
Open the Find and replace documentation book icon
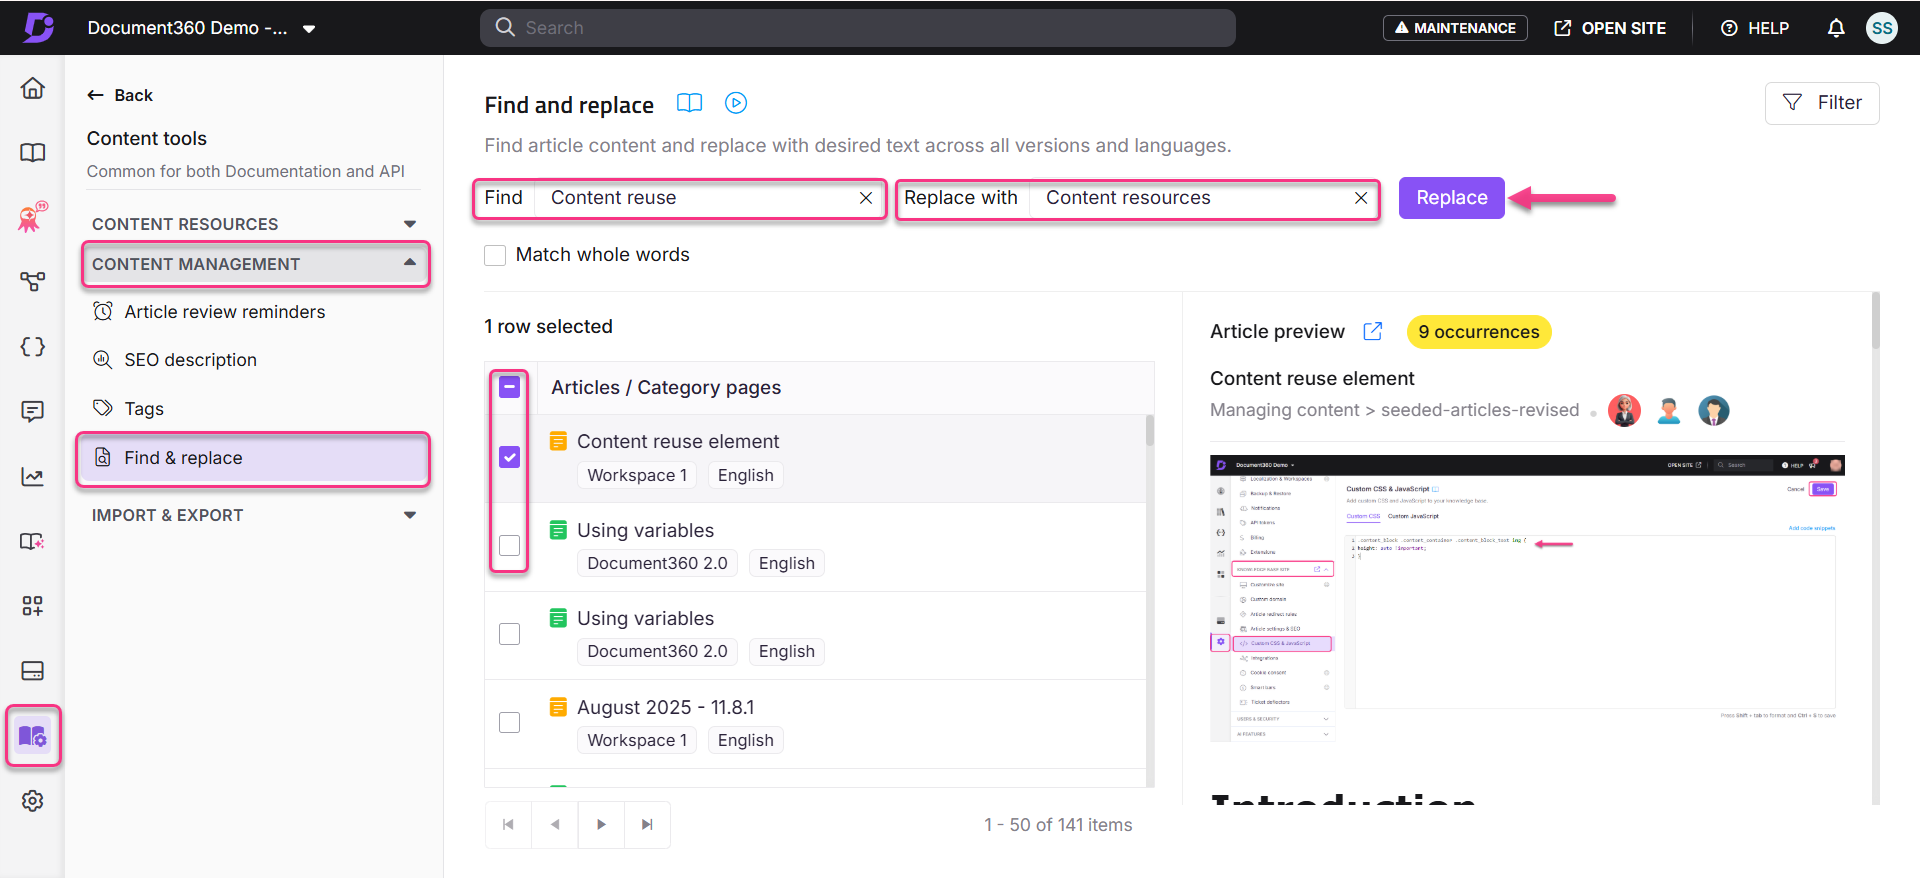(689, 103)
